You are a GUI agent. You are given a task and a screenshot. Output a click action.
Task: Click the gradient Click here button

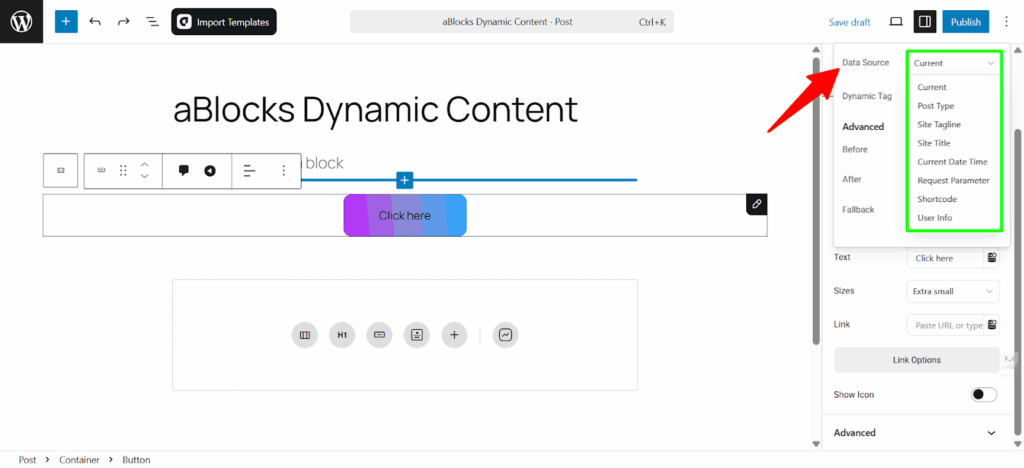(405, 215)
